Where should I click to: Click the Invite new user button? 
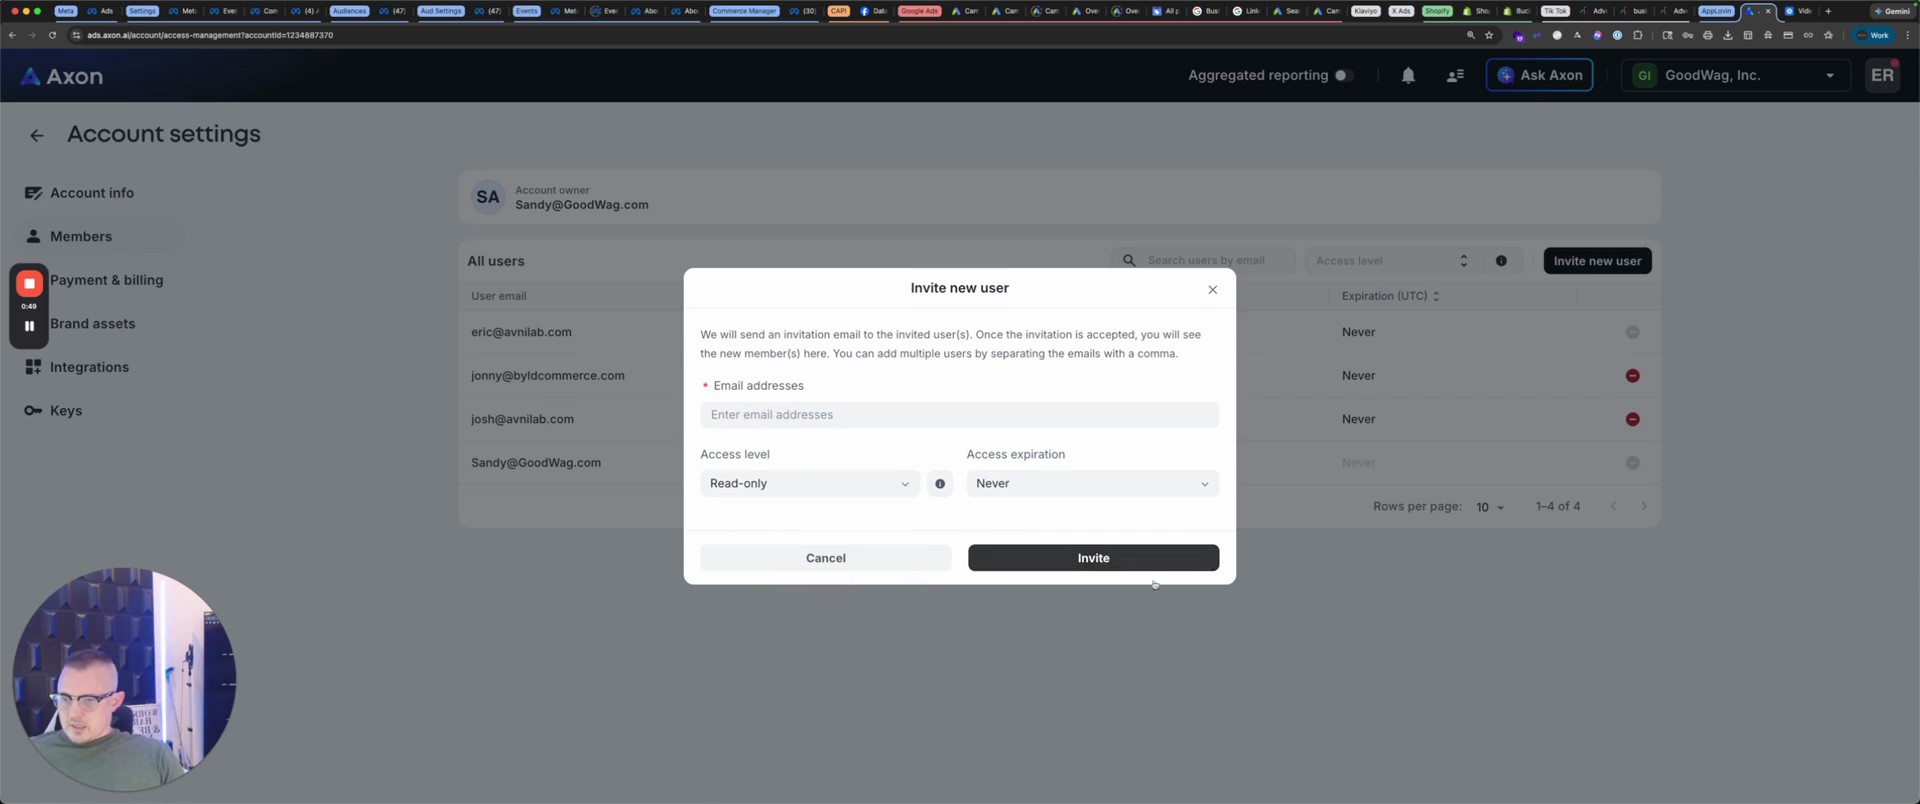click(1597, 261)
